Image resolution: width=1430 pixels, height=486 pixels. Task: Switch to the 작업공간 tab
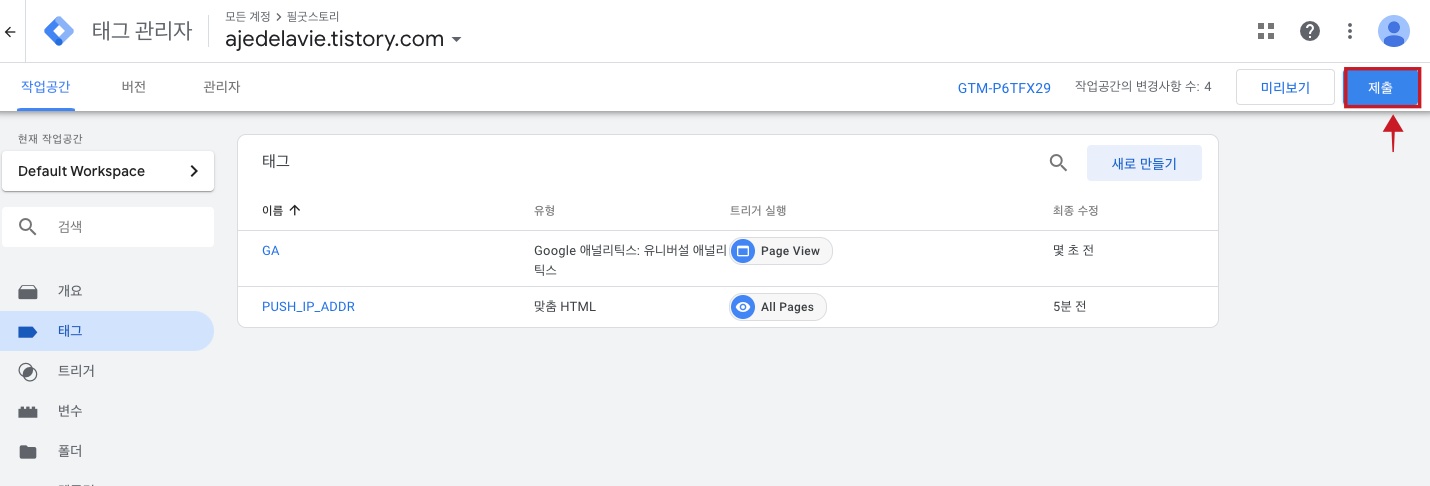(x=45, y=87)
